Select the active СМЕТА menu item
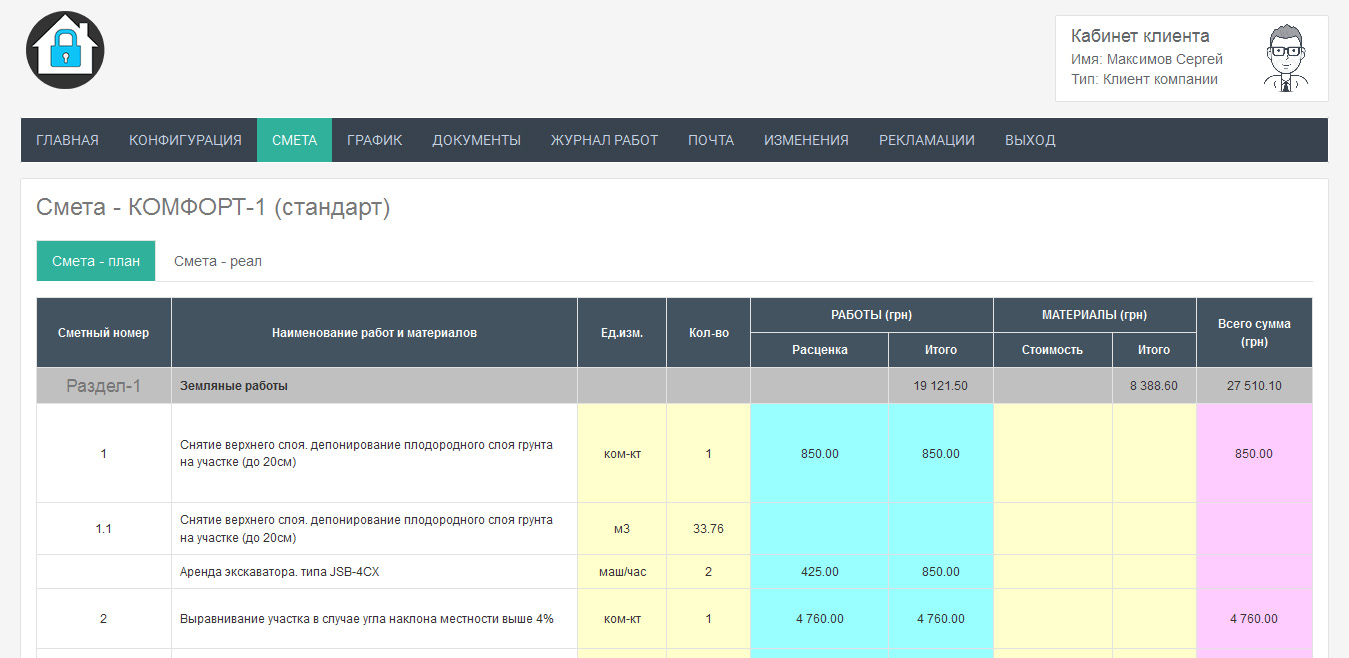The width and height of the screenshot is (1349, 658). pyautogui.click(x=294, y=140)
